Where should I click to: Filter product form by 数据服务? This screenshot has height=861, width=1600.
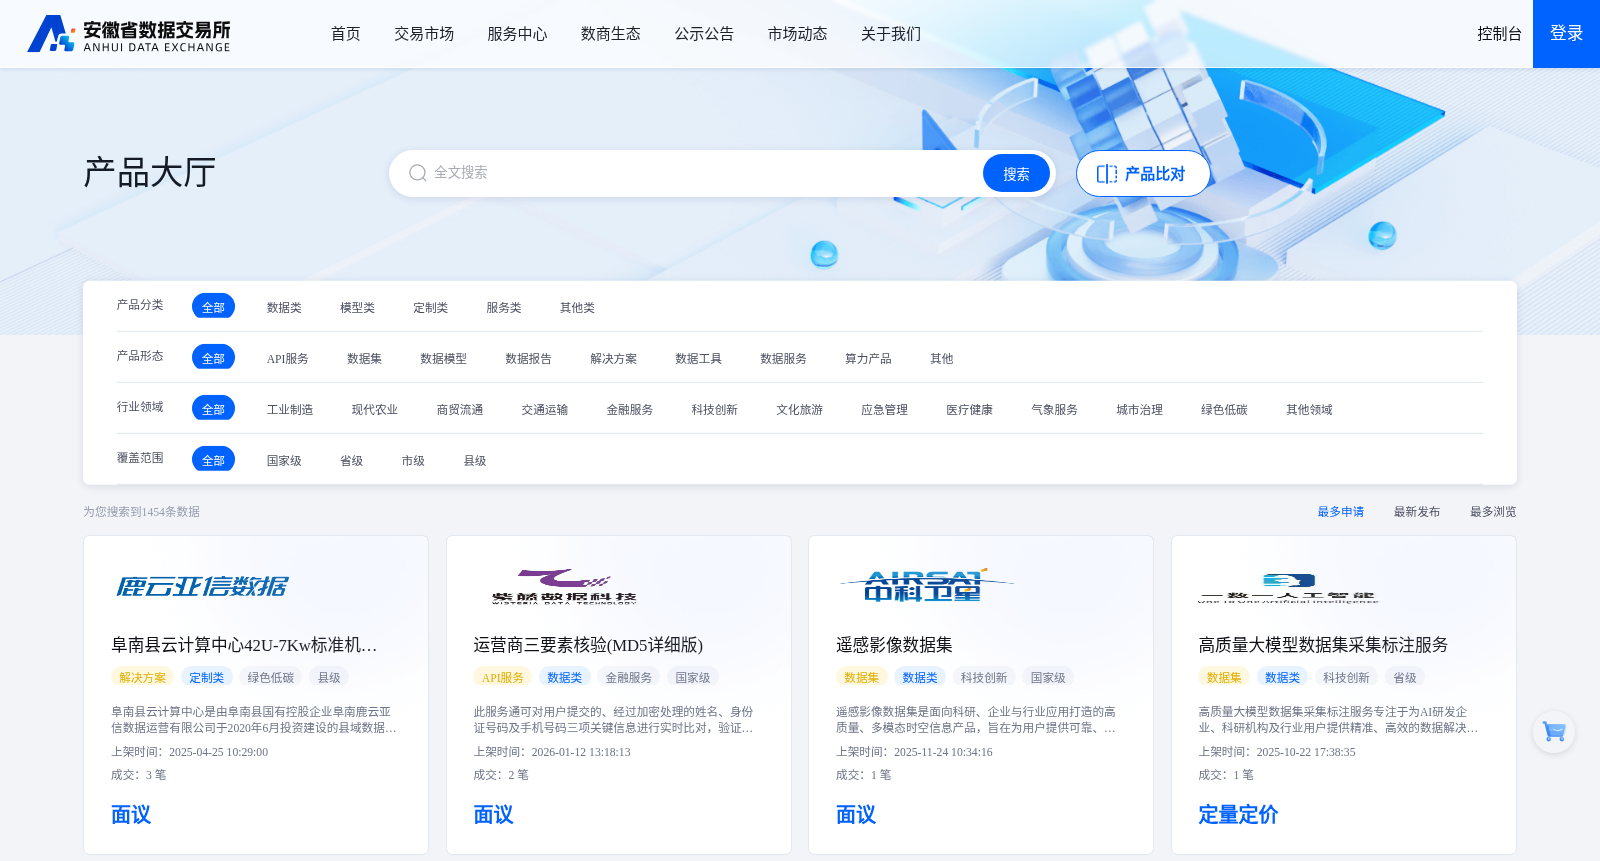point(783,359)
